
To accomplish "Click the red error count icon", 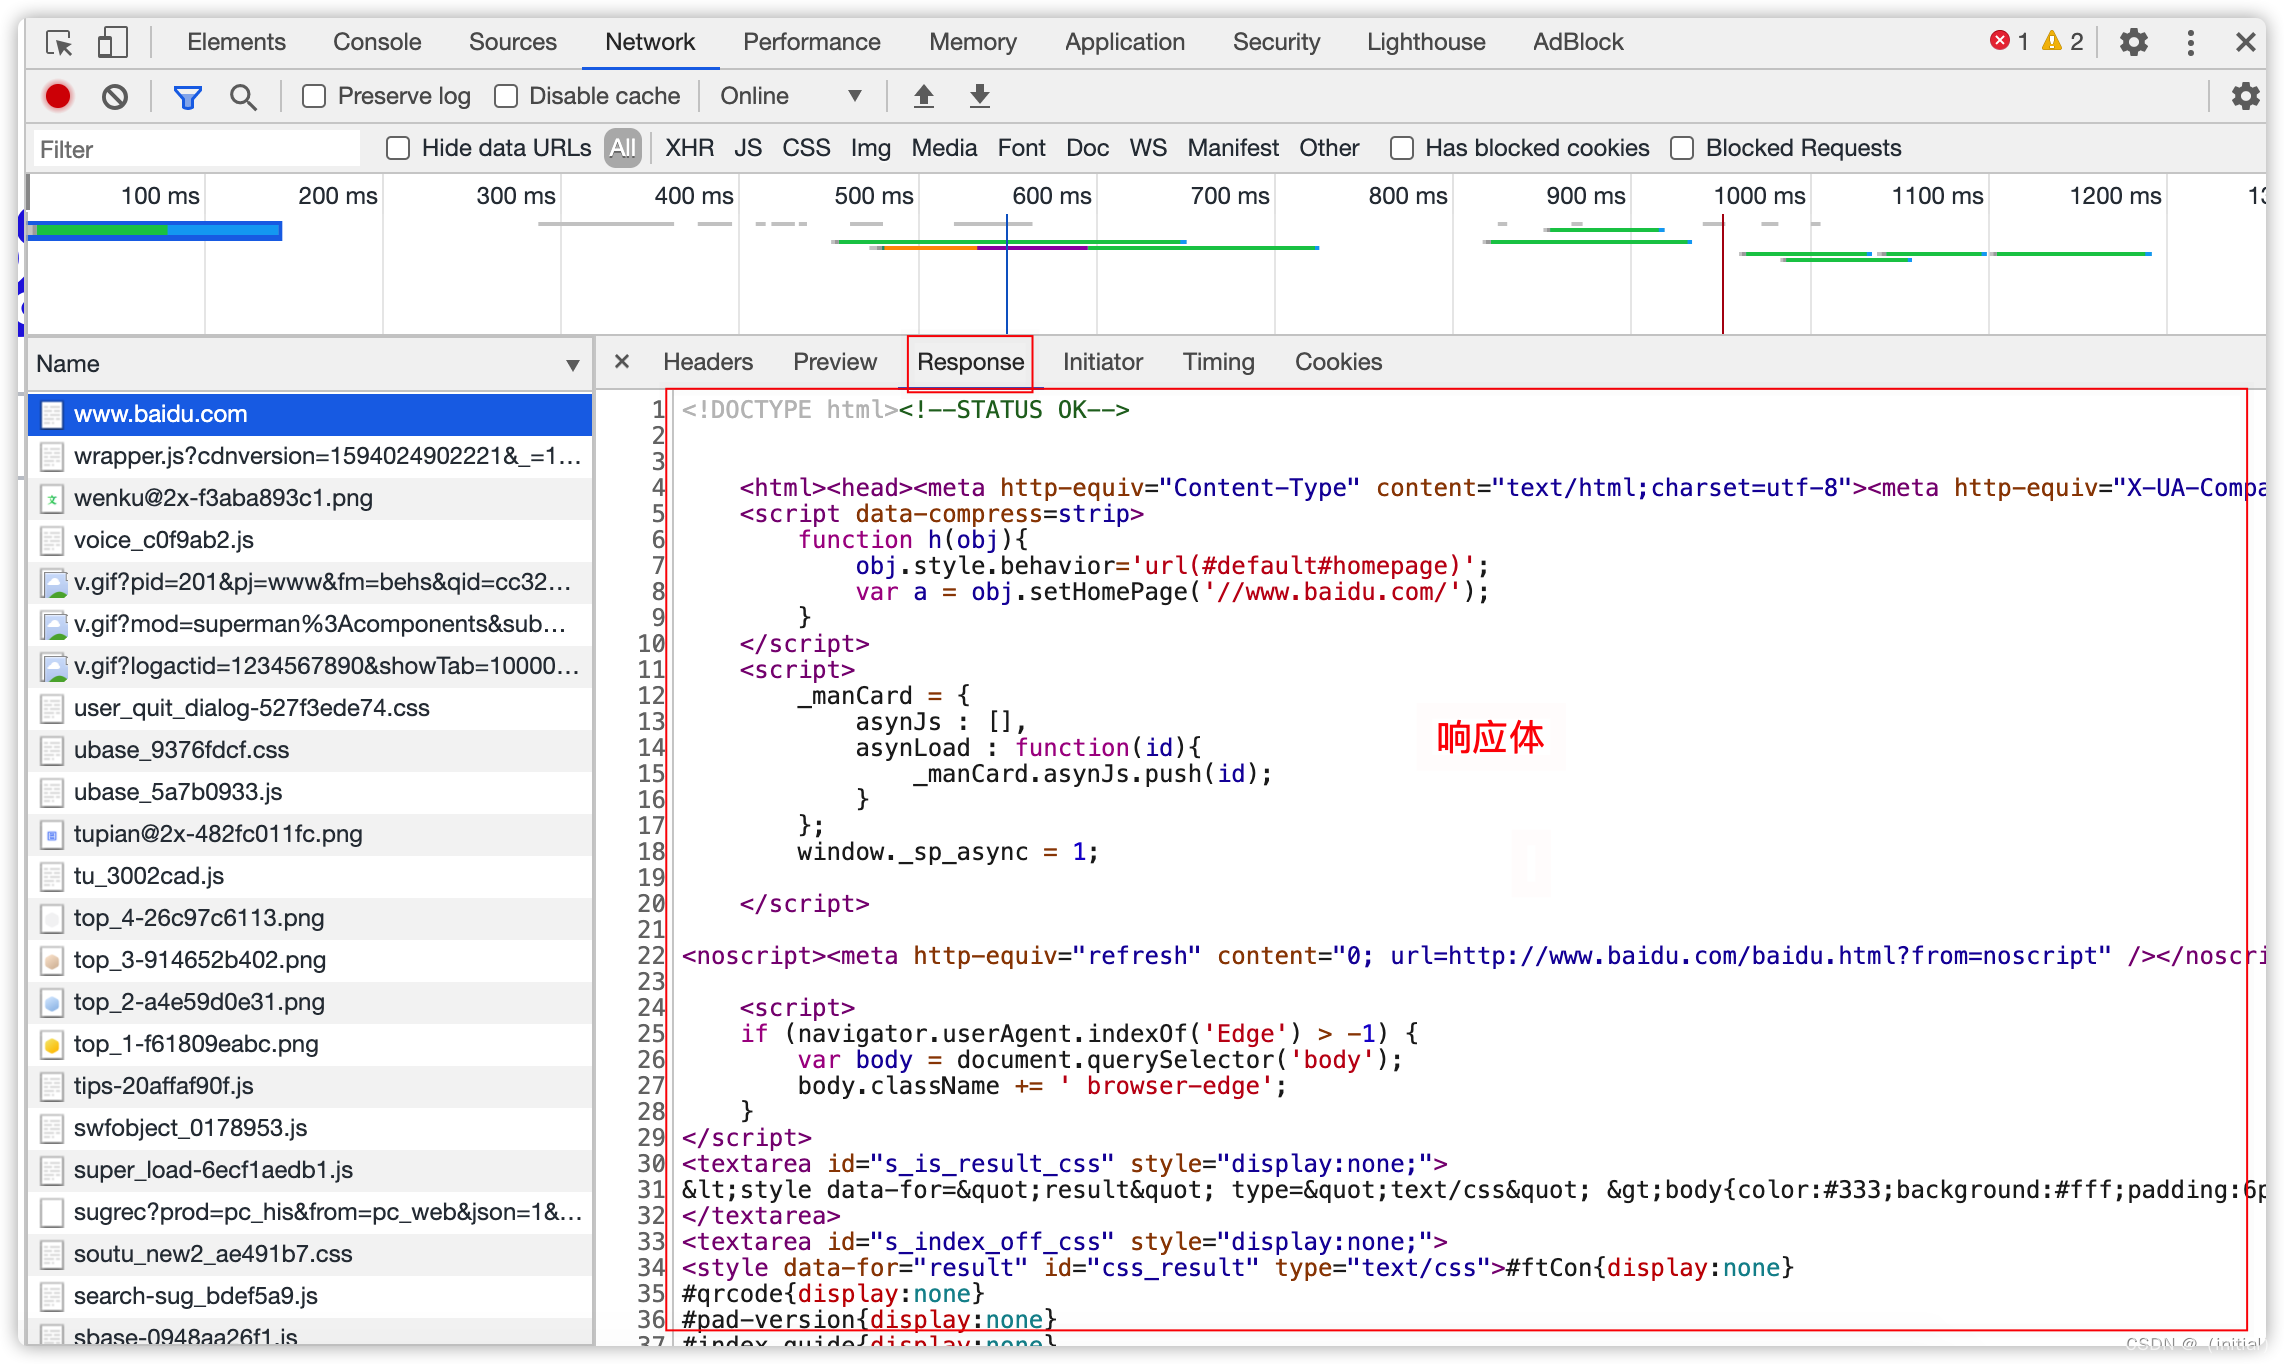I will click(x=2000, y=41).
